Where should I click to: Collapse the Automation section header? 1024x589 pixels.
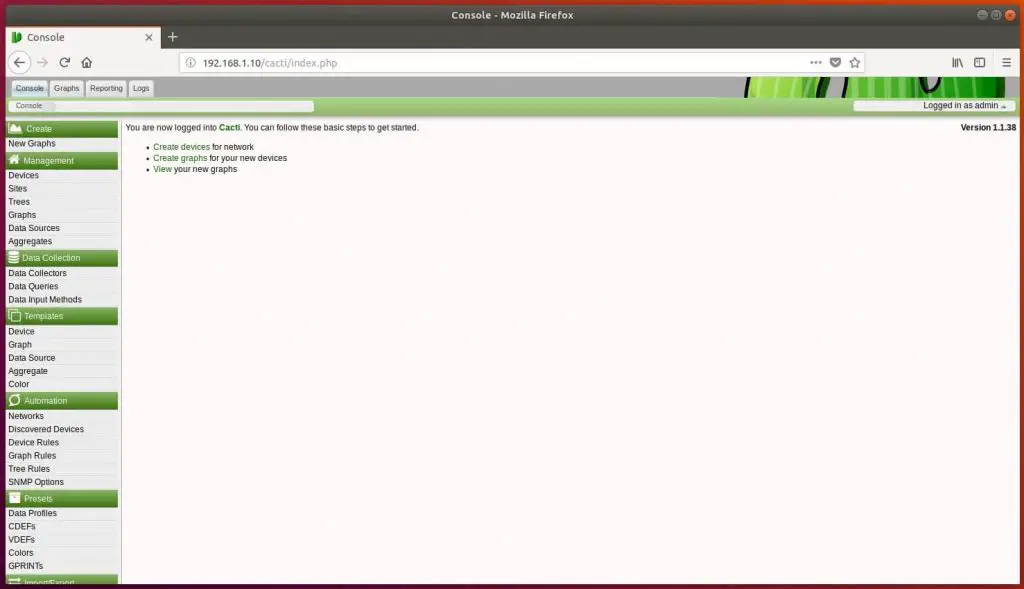tap(61, 400)
